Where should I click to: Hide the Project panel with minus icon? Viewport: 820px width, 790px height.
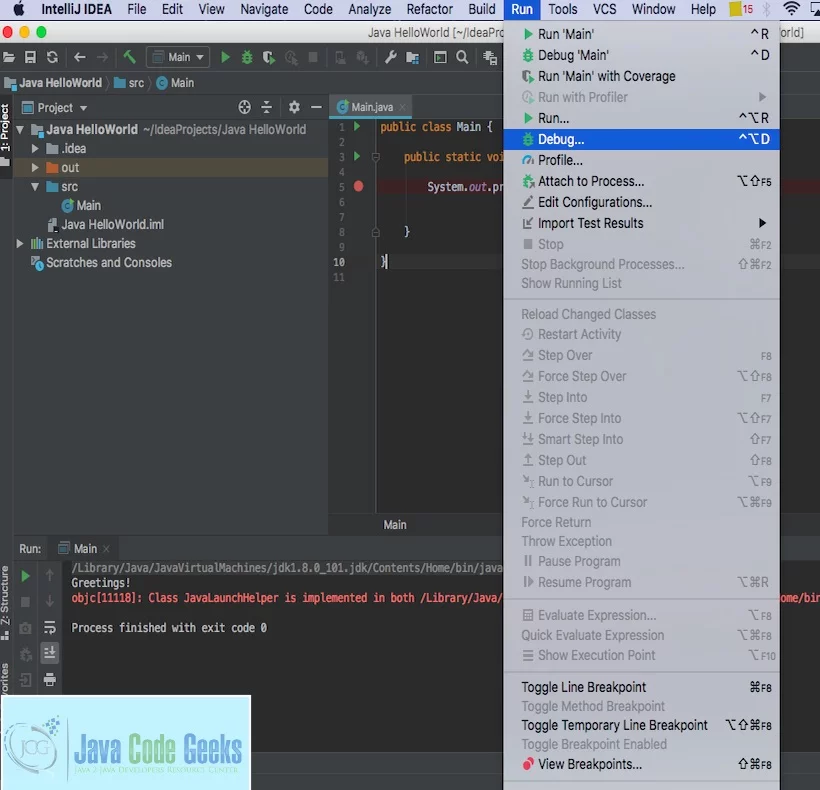(316, 107)
